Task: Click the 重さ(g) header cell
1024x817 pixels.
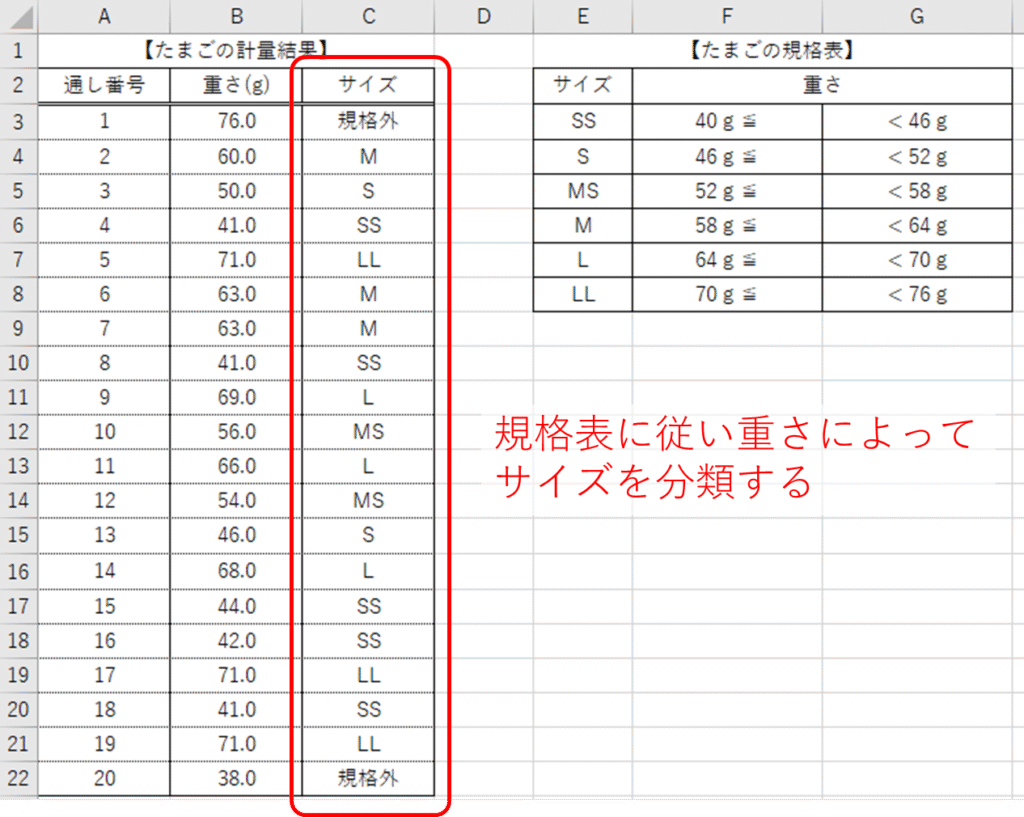Action: 236,85
